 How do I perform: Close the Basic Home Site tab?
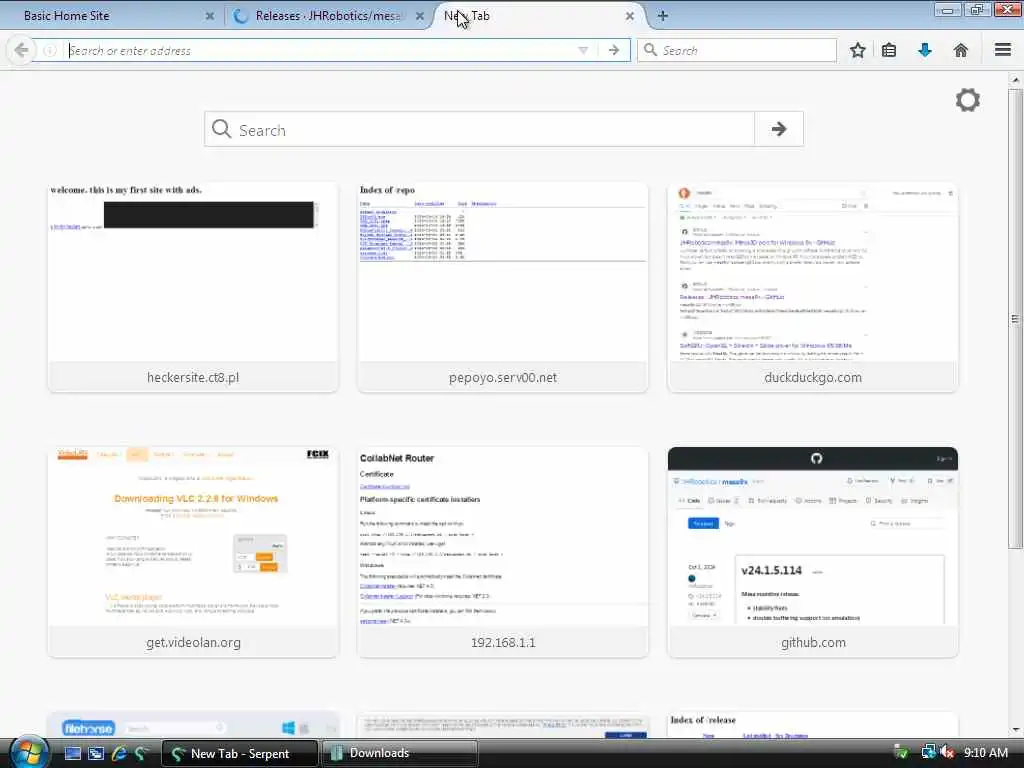click(210, 16)
